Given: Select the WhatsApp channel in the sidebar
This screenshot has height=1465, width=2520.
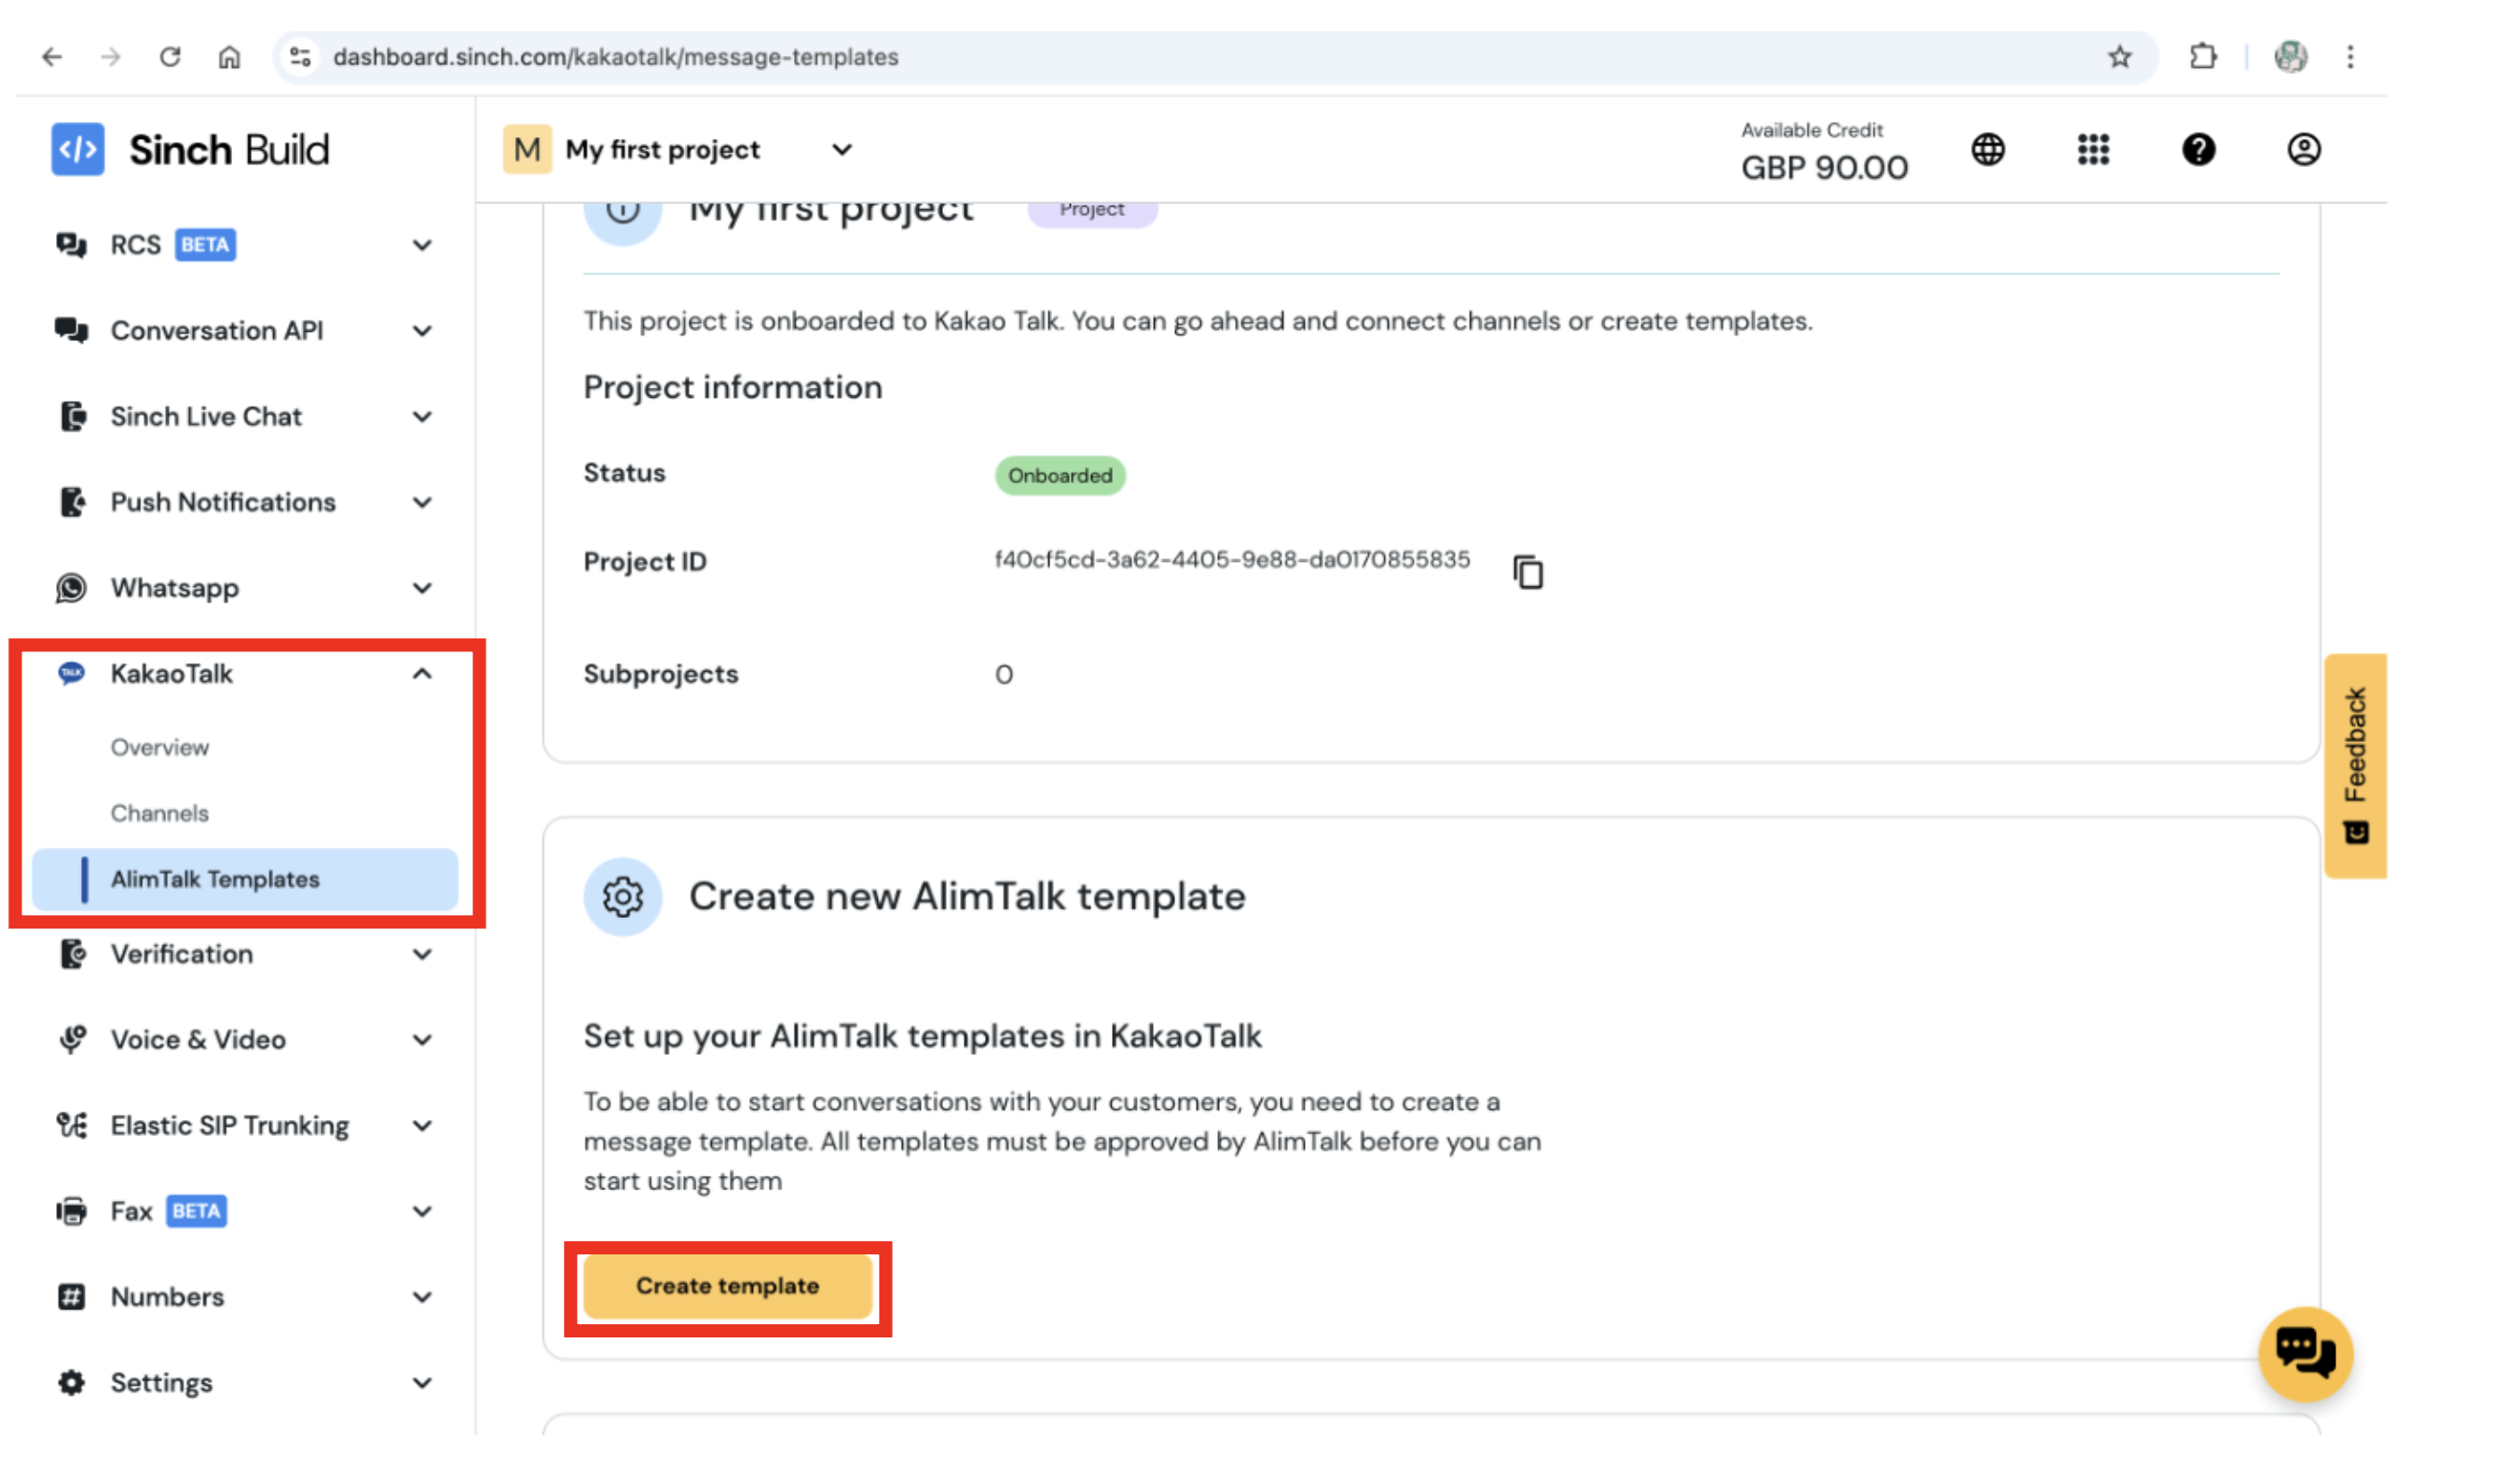Looking at the screenshot, I should click(173, 588).
